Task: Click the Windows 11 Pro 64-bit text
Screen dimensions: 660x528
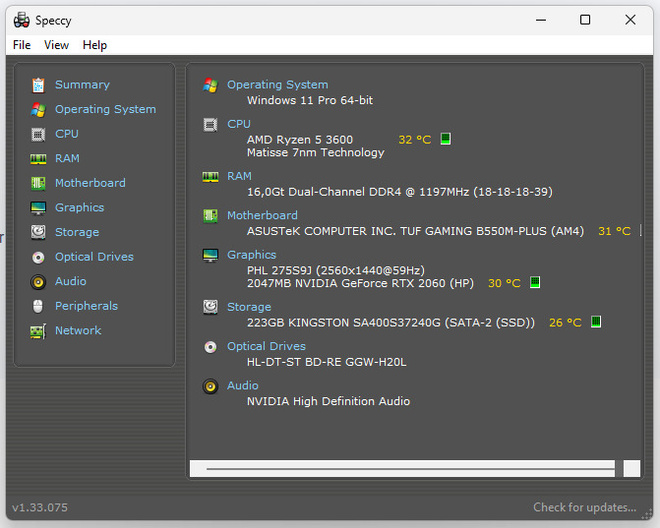Action: [310, 100]
